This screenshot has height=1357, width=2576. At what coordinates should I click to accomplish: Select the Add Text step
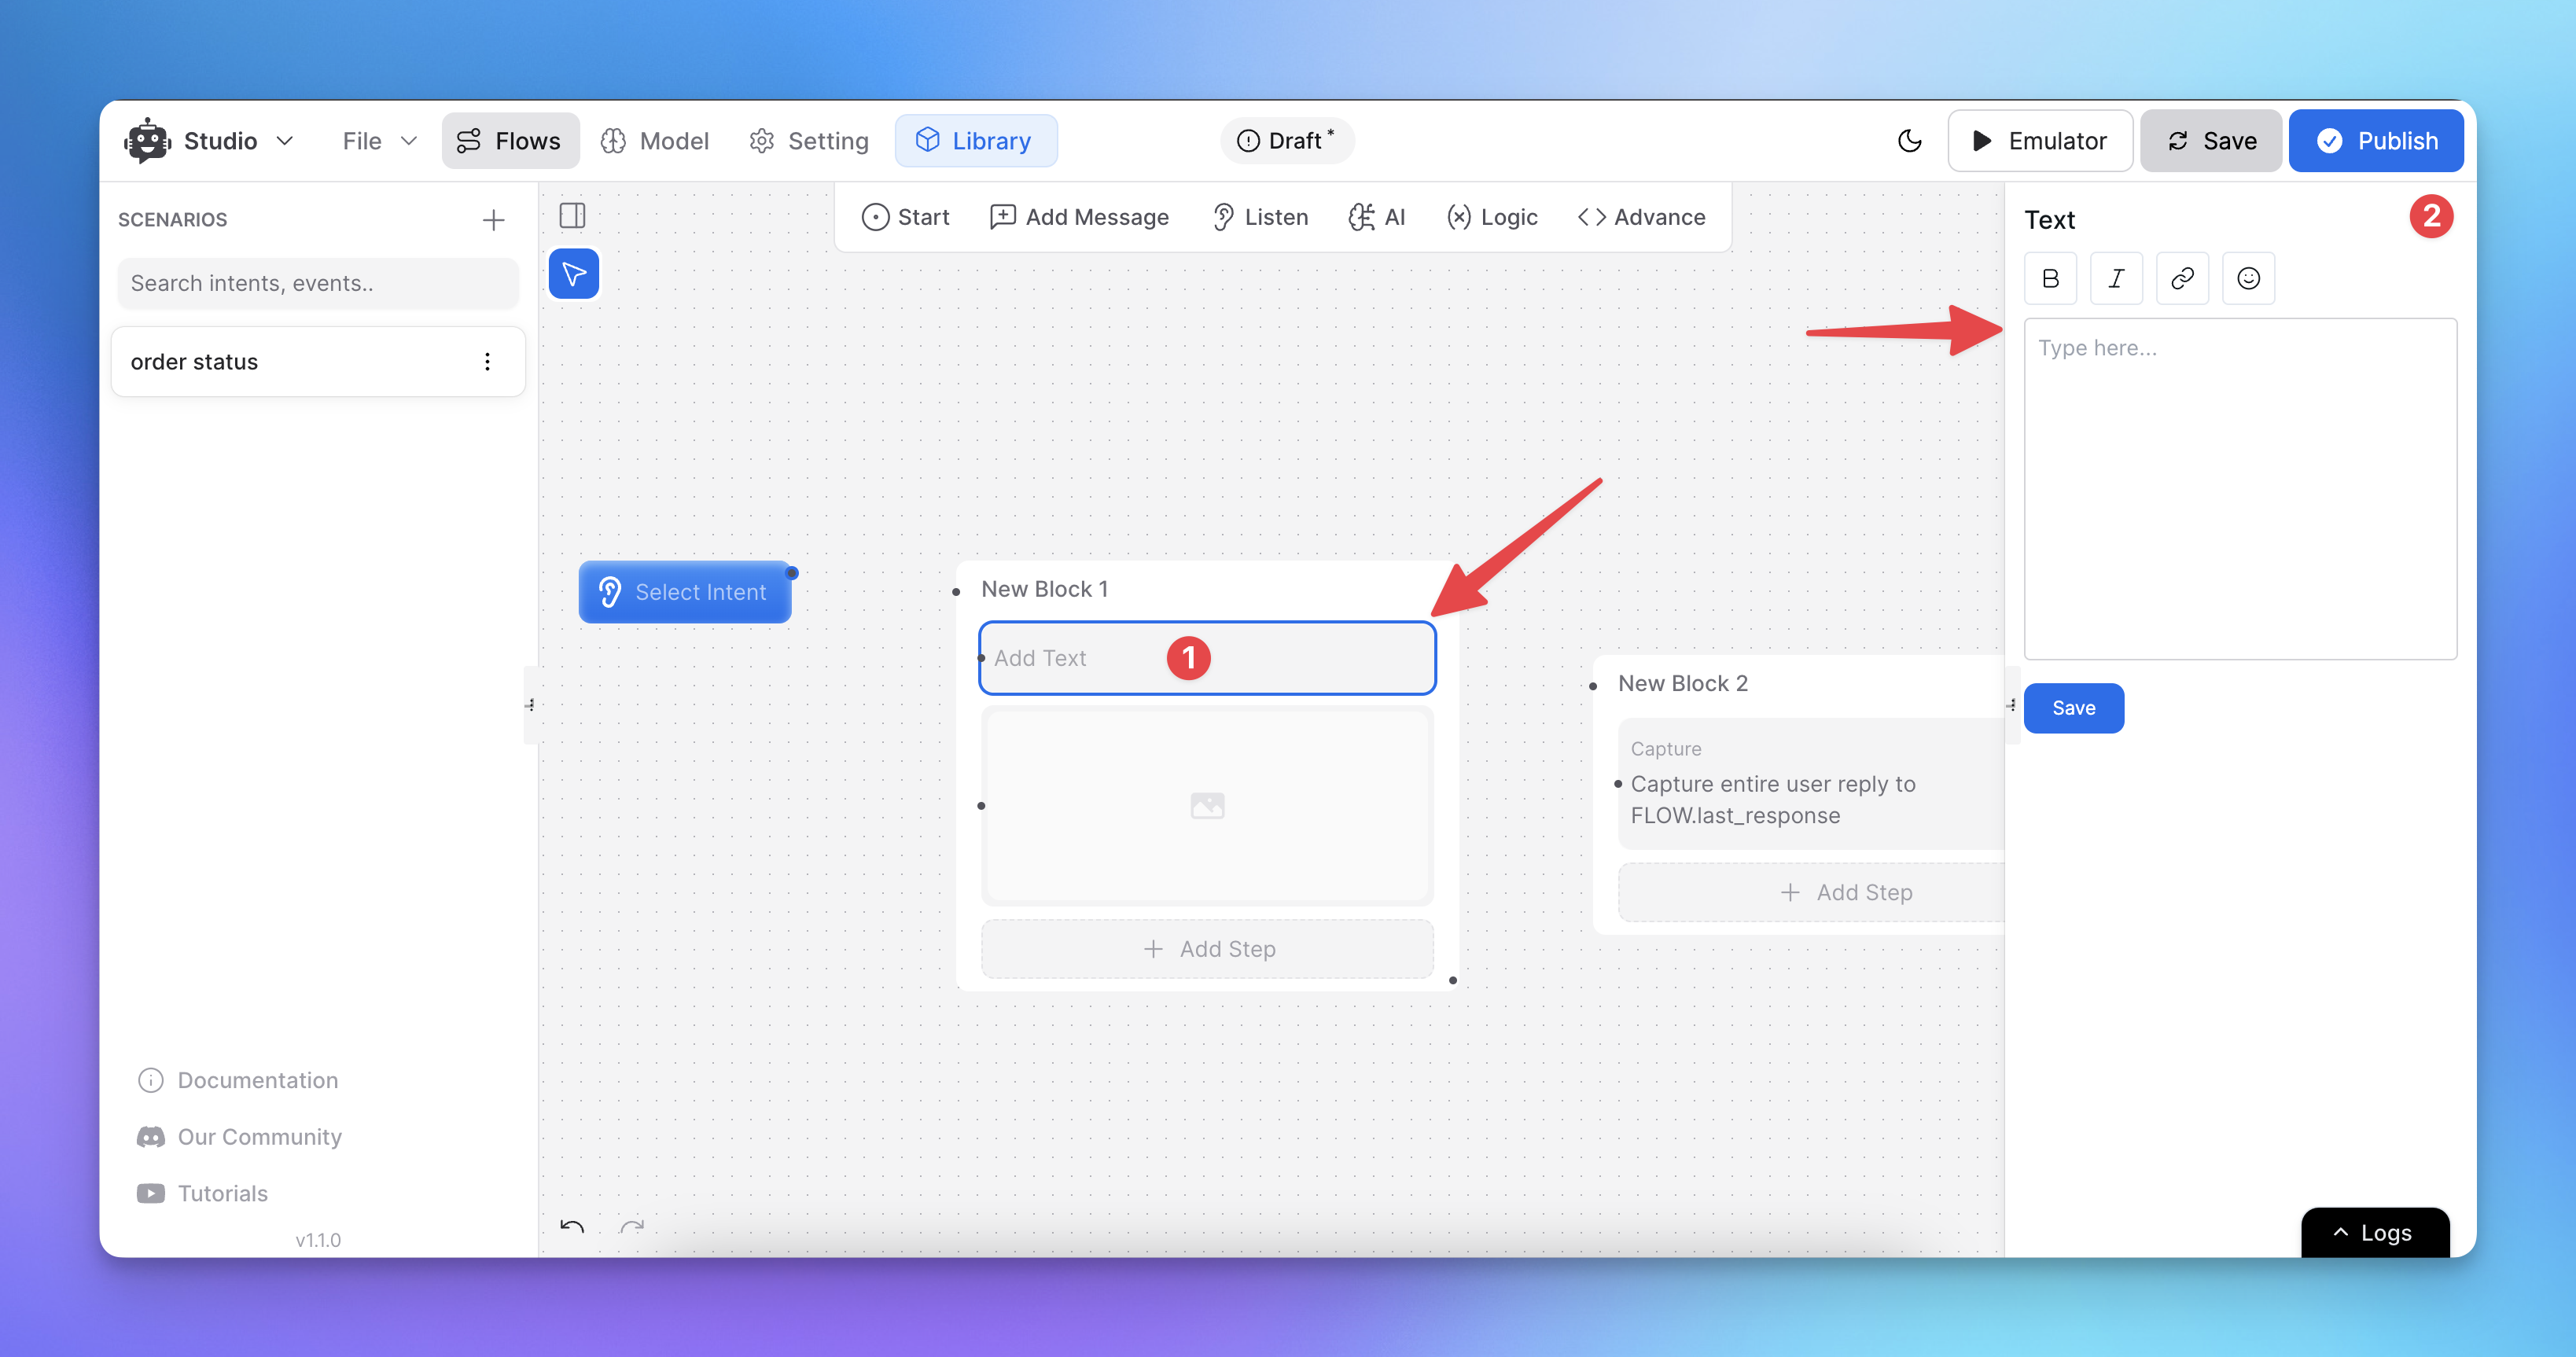(1207, 658)
